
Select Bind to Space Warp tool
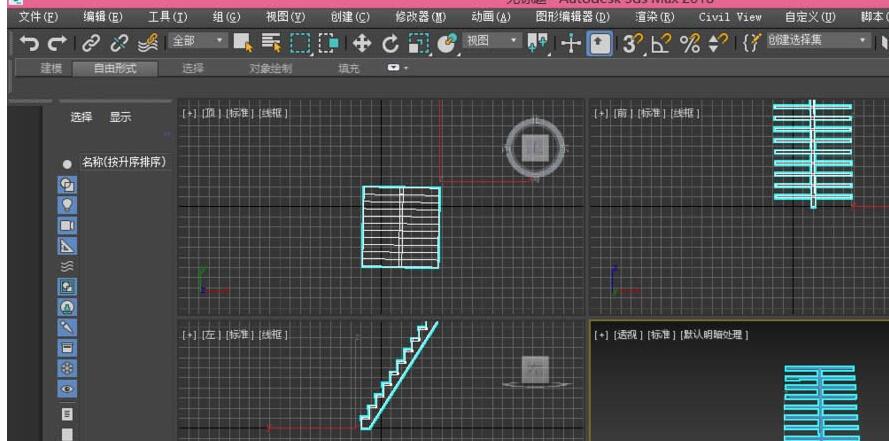click(x=147, y=43)
